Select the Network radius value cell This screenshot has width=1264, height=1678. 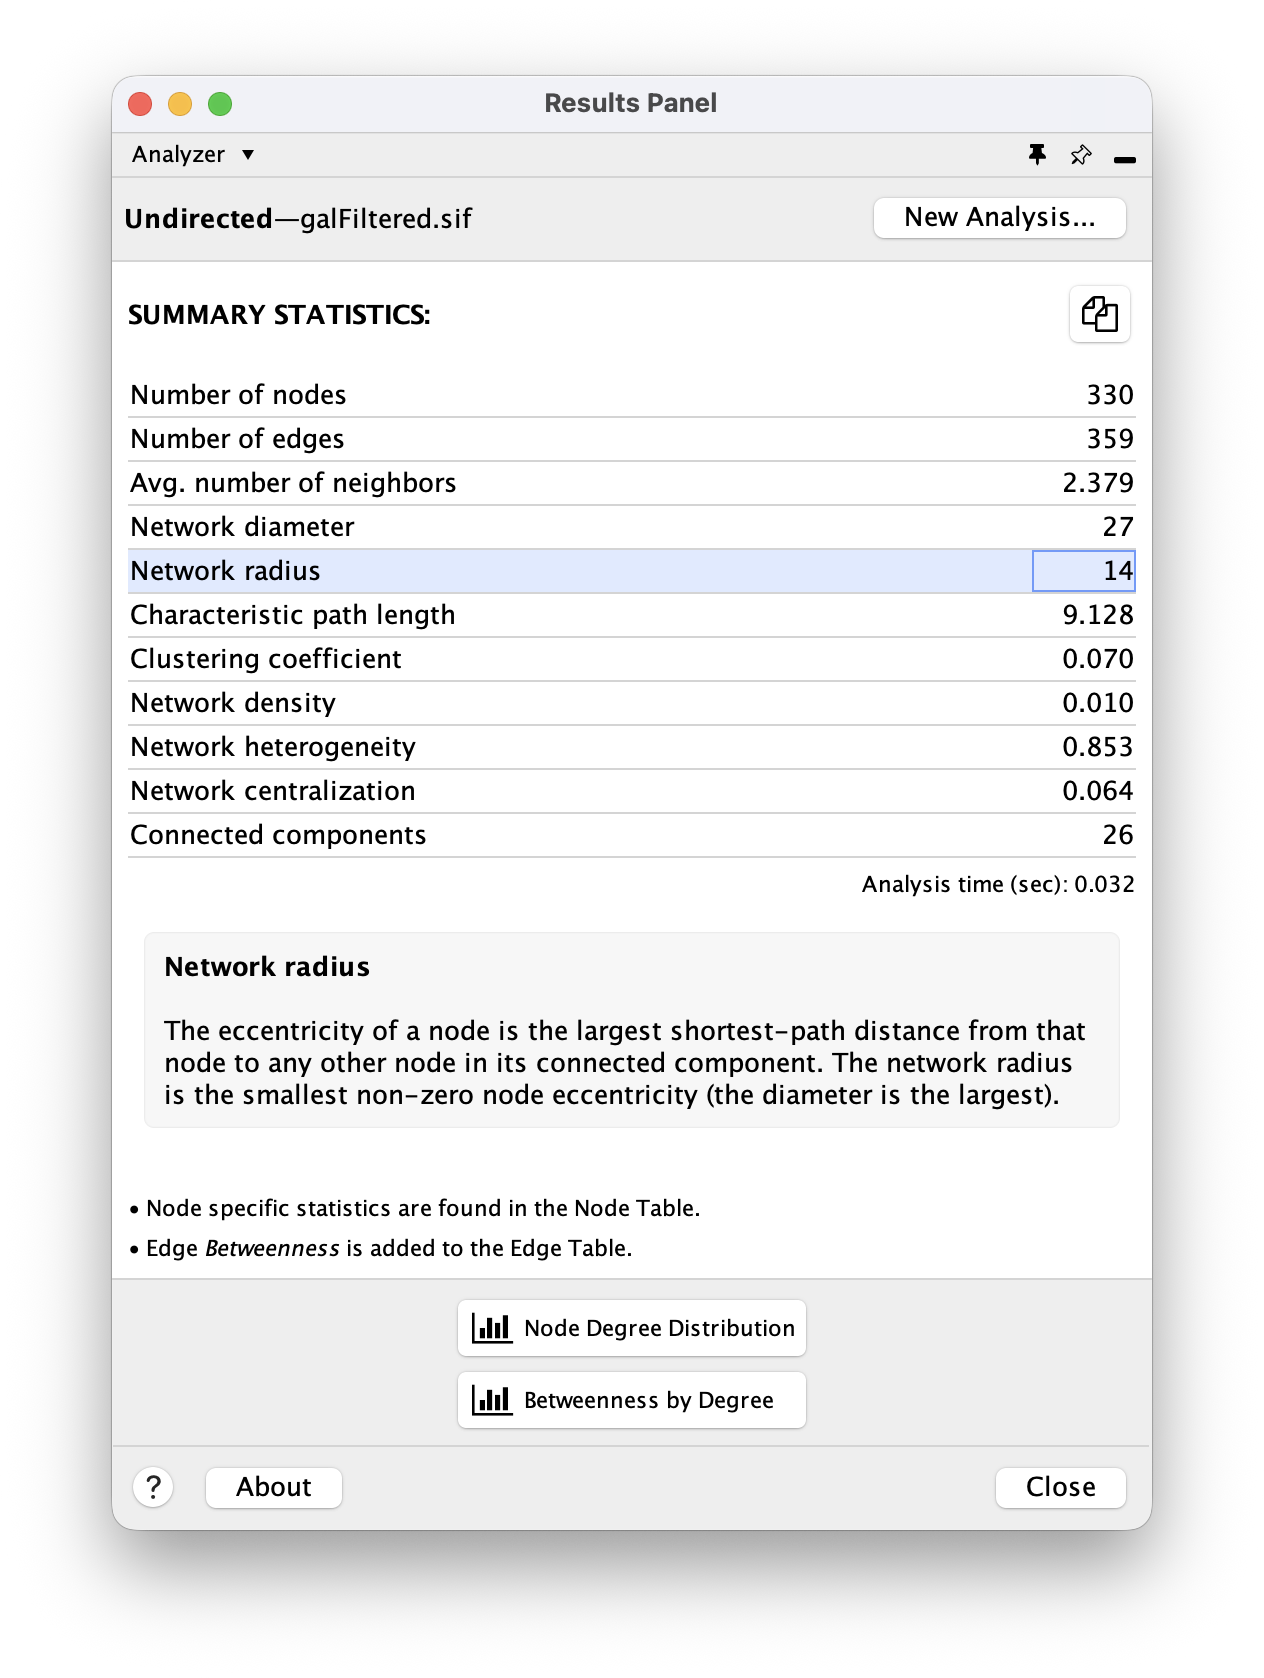(x=1084, y=571)
